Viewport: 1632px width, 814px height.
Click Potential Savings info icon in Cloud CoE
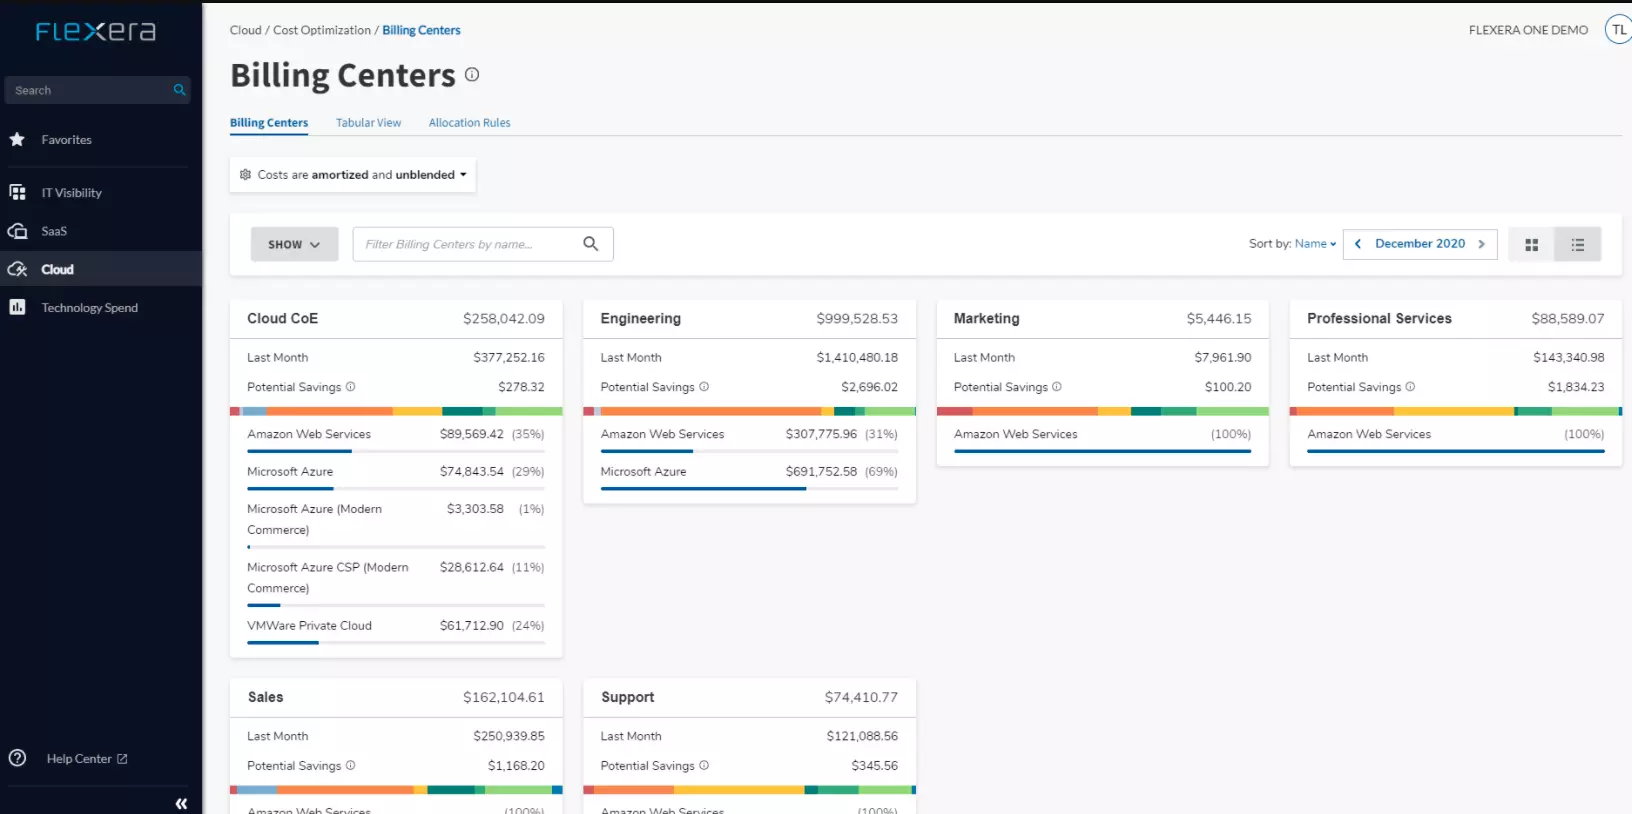[350, 387]
